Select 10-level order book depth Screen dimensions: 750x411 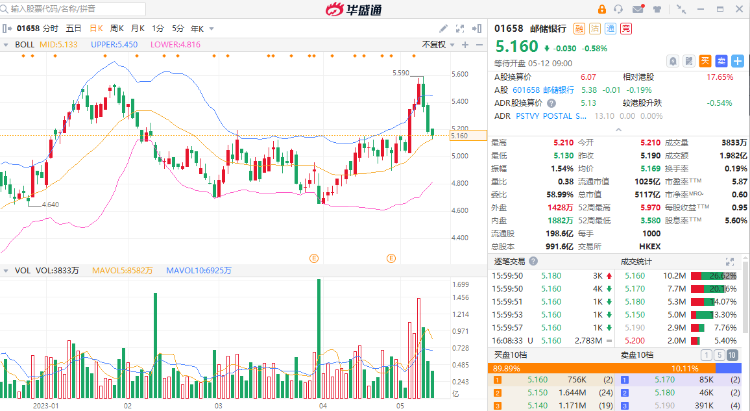[732, 355]
